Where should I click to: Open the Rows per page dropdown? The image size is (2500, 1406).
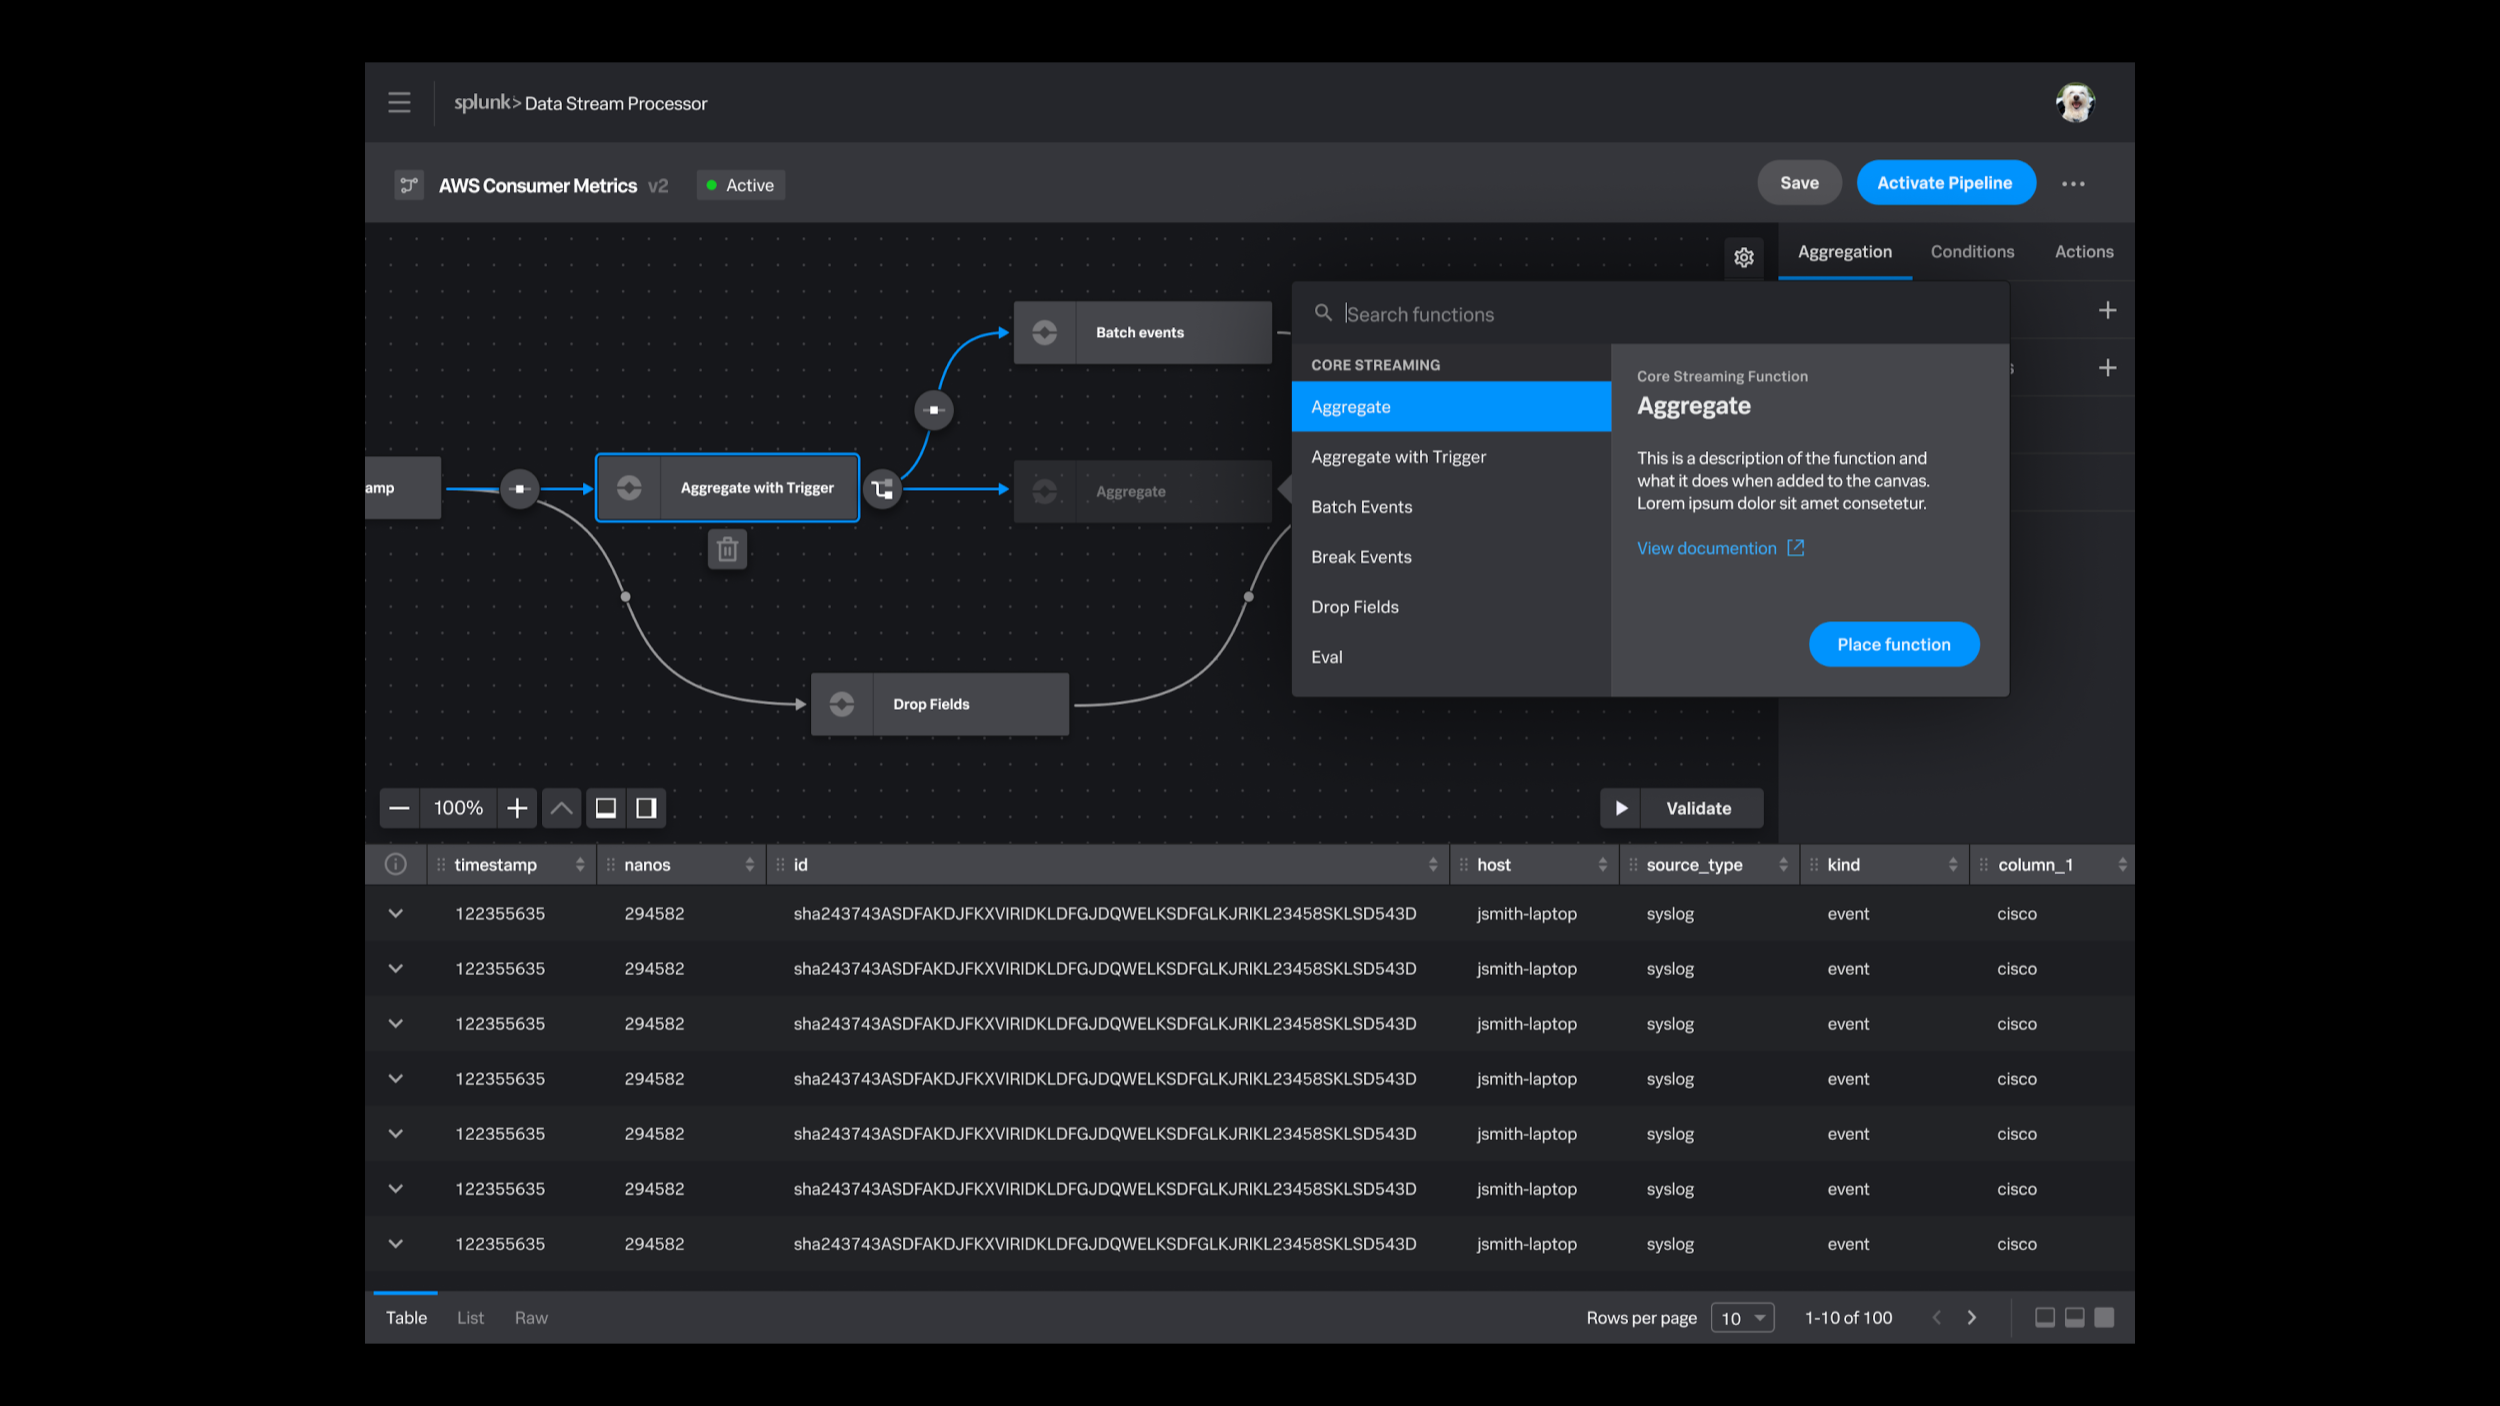click(x=1742, y=1318)
